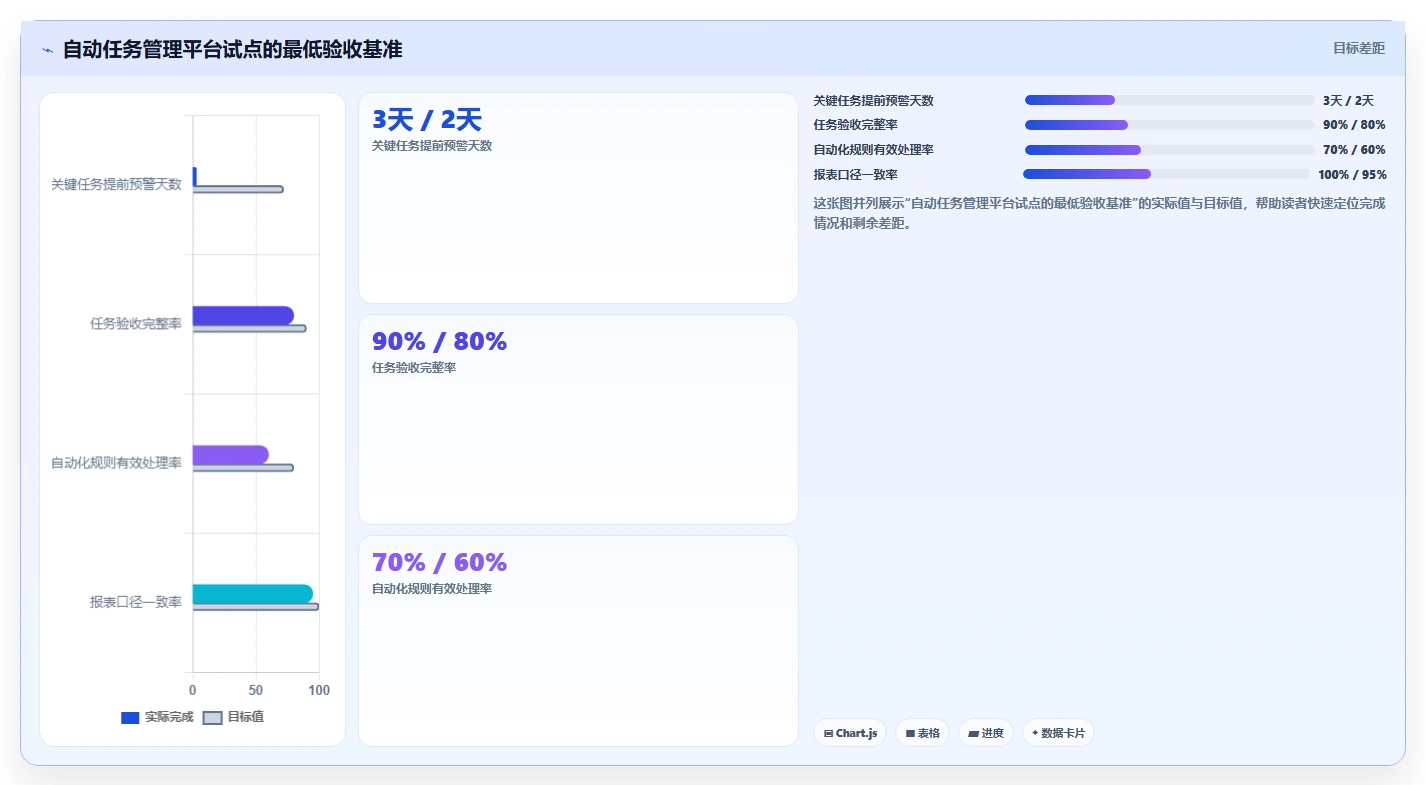Viewport: 1426px width, 785px height.
Task: Click the gray 自动化规则有效处理率 target chart bar
Action: click(243, 468)
